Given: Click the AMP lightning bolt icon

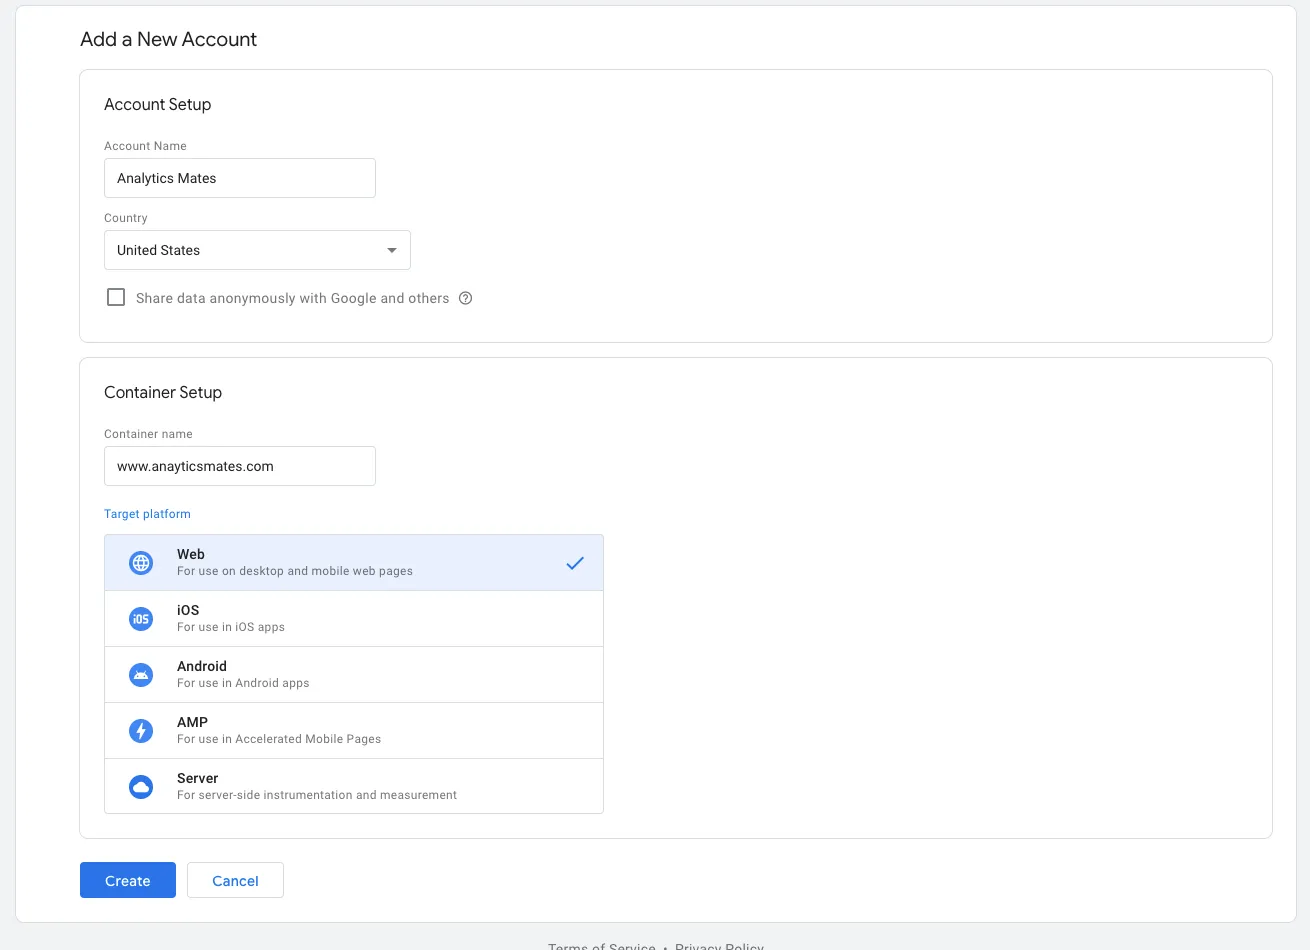Looking at the screenshot, I should 141,731.
